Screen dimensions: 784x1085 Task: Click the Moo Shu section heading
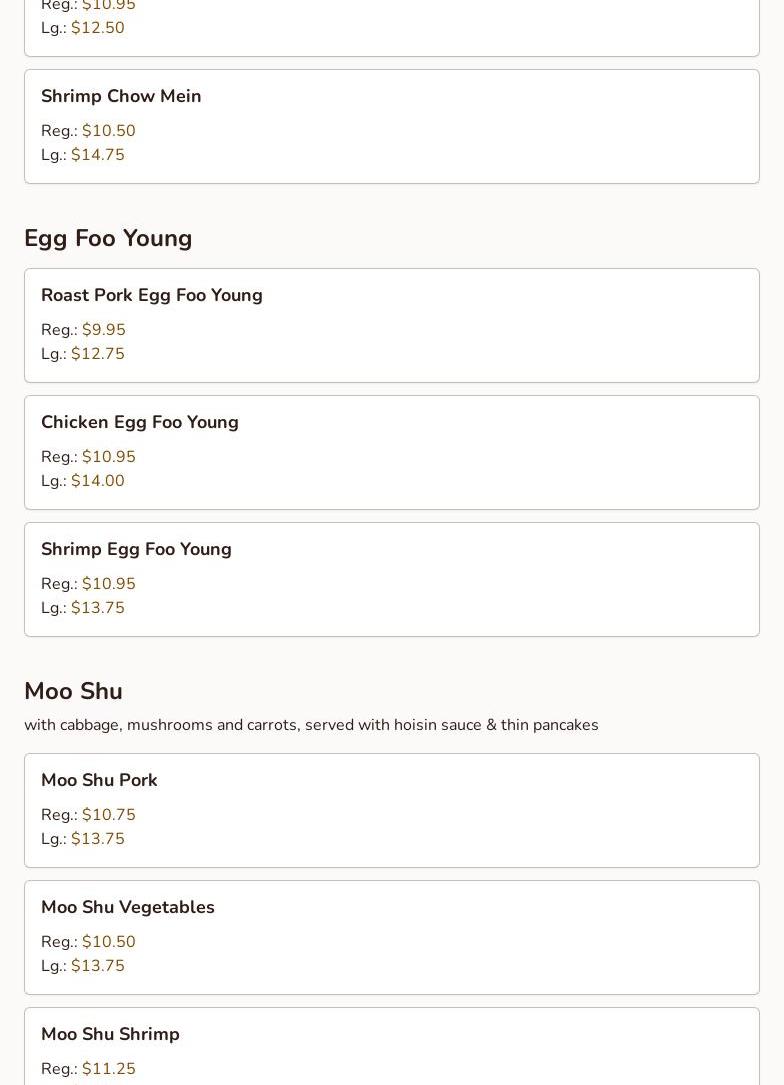pyautogui.click(x=73, y=691)
